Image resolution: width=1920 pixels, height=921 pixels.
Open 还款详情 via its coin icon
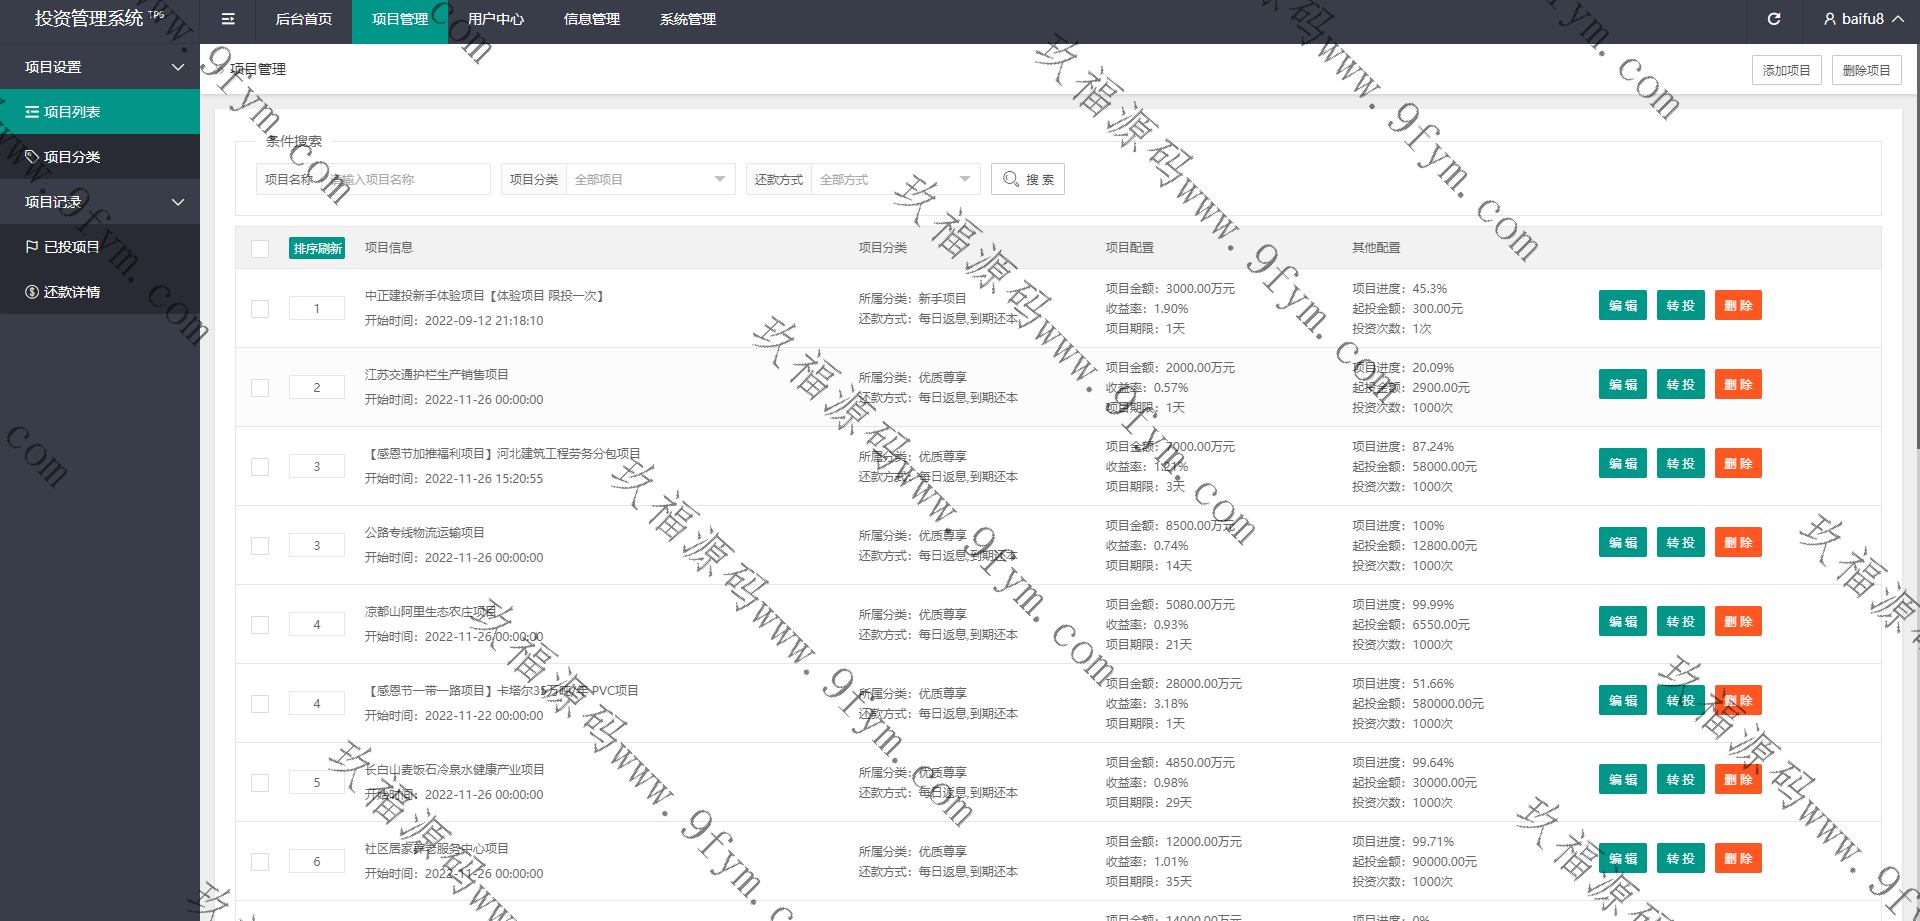pos(32,292)
